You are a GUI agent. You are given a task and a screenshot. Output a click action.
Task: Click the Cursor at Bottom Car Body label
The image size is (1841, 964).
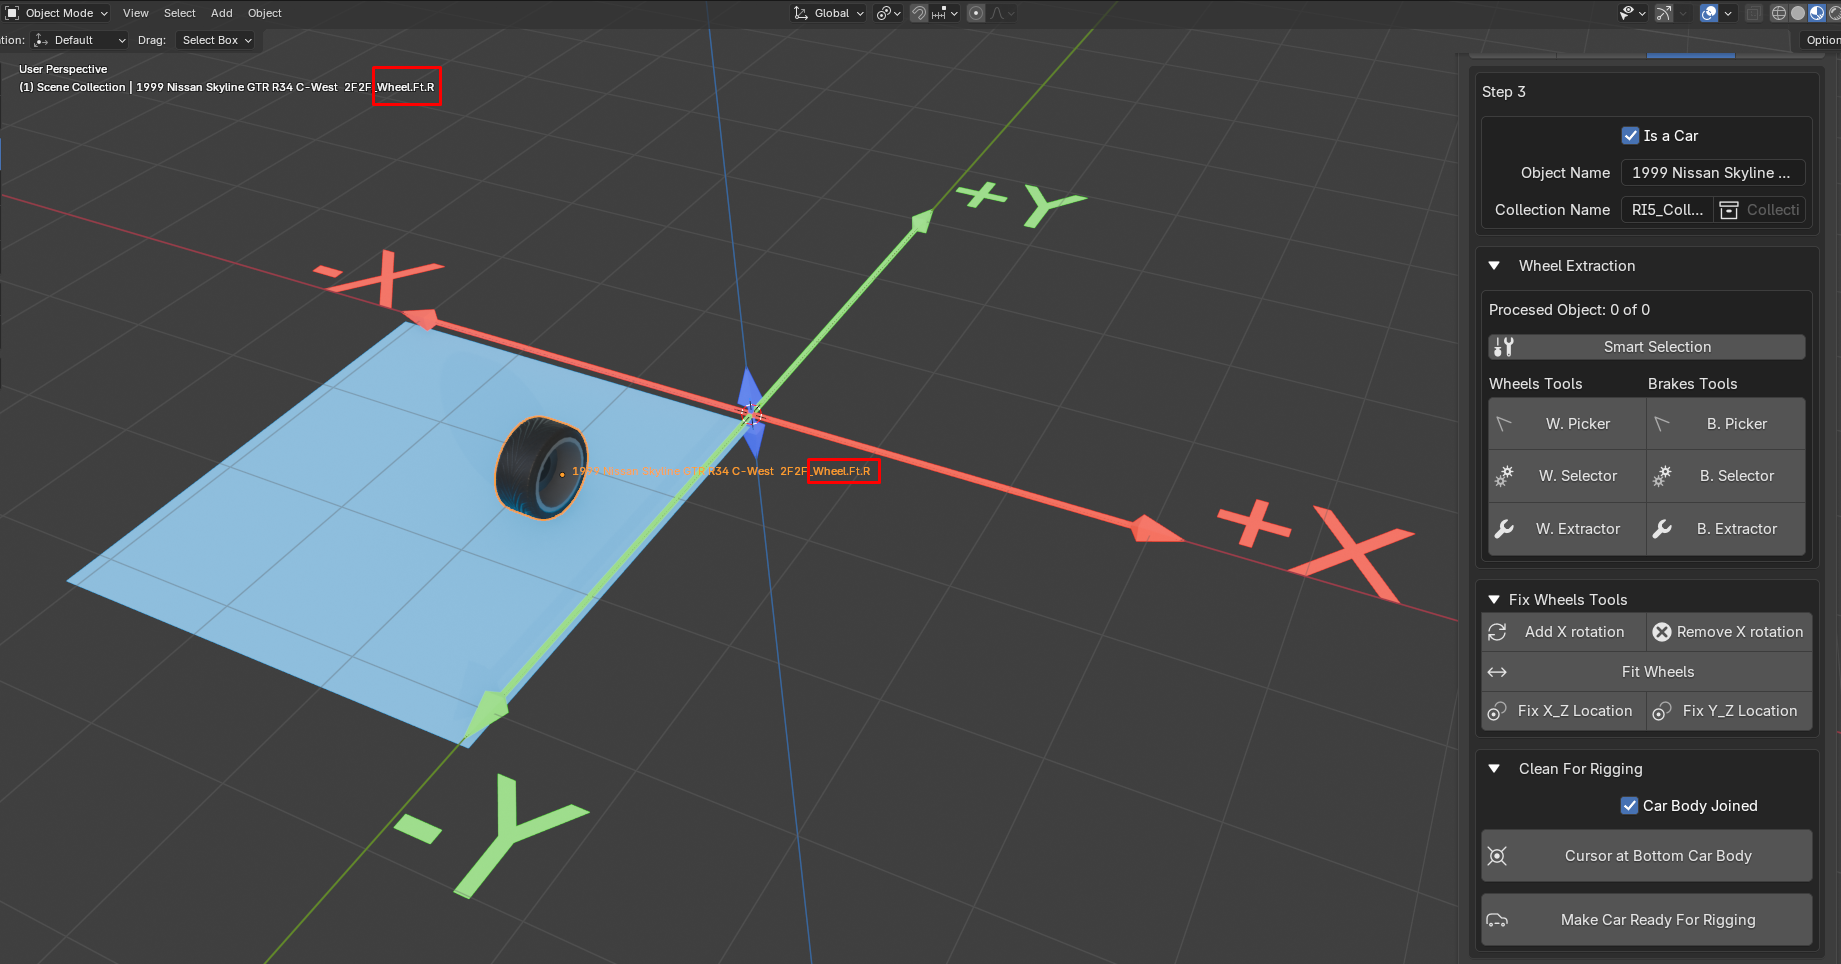[x=1658, y=856]
